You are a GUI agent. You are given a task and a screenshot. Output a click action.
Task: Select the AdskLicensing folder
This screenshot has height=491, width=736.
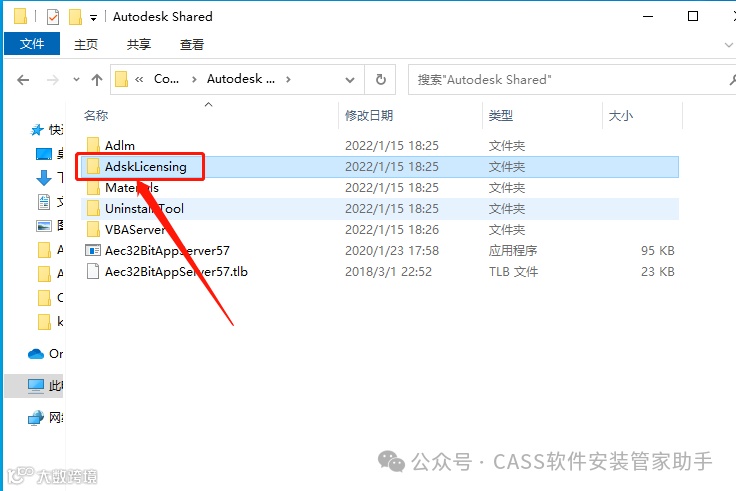(379, 167)
